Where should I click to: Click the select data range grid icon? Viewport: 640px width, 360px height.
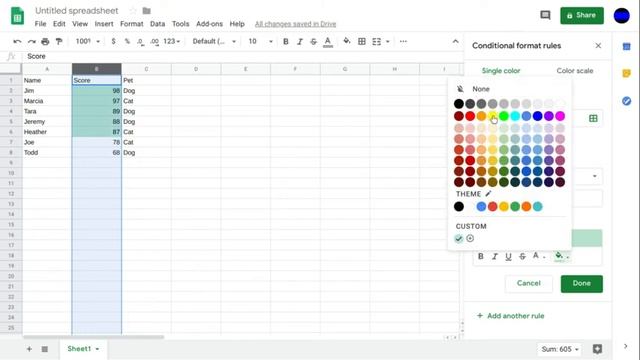[593, 118]
